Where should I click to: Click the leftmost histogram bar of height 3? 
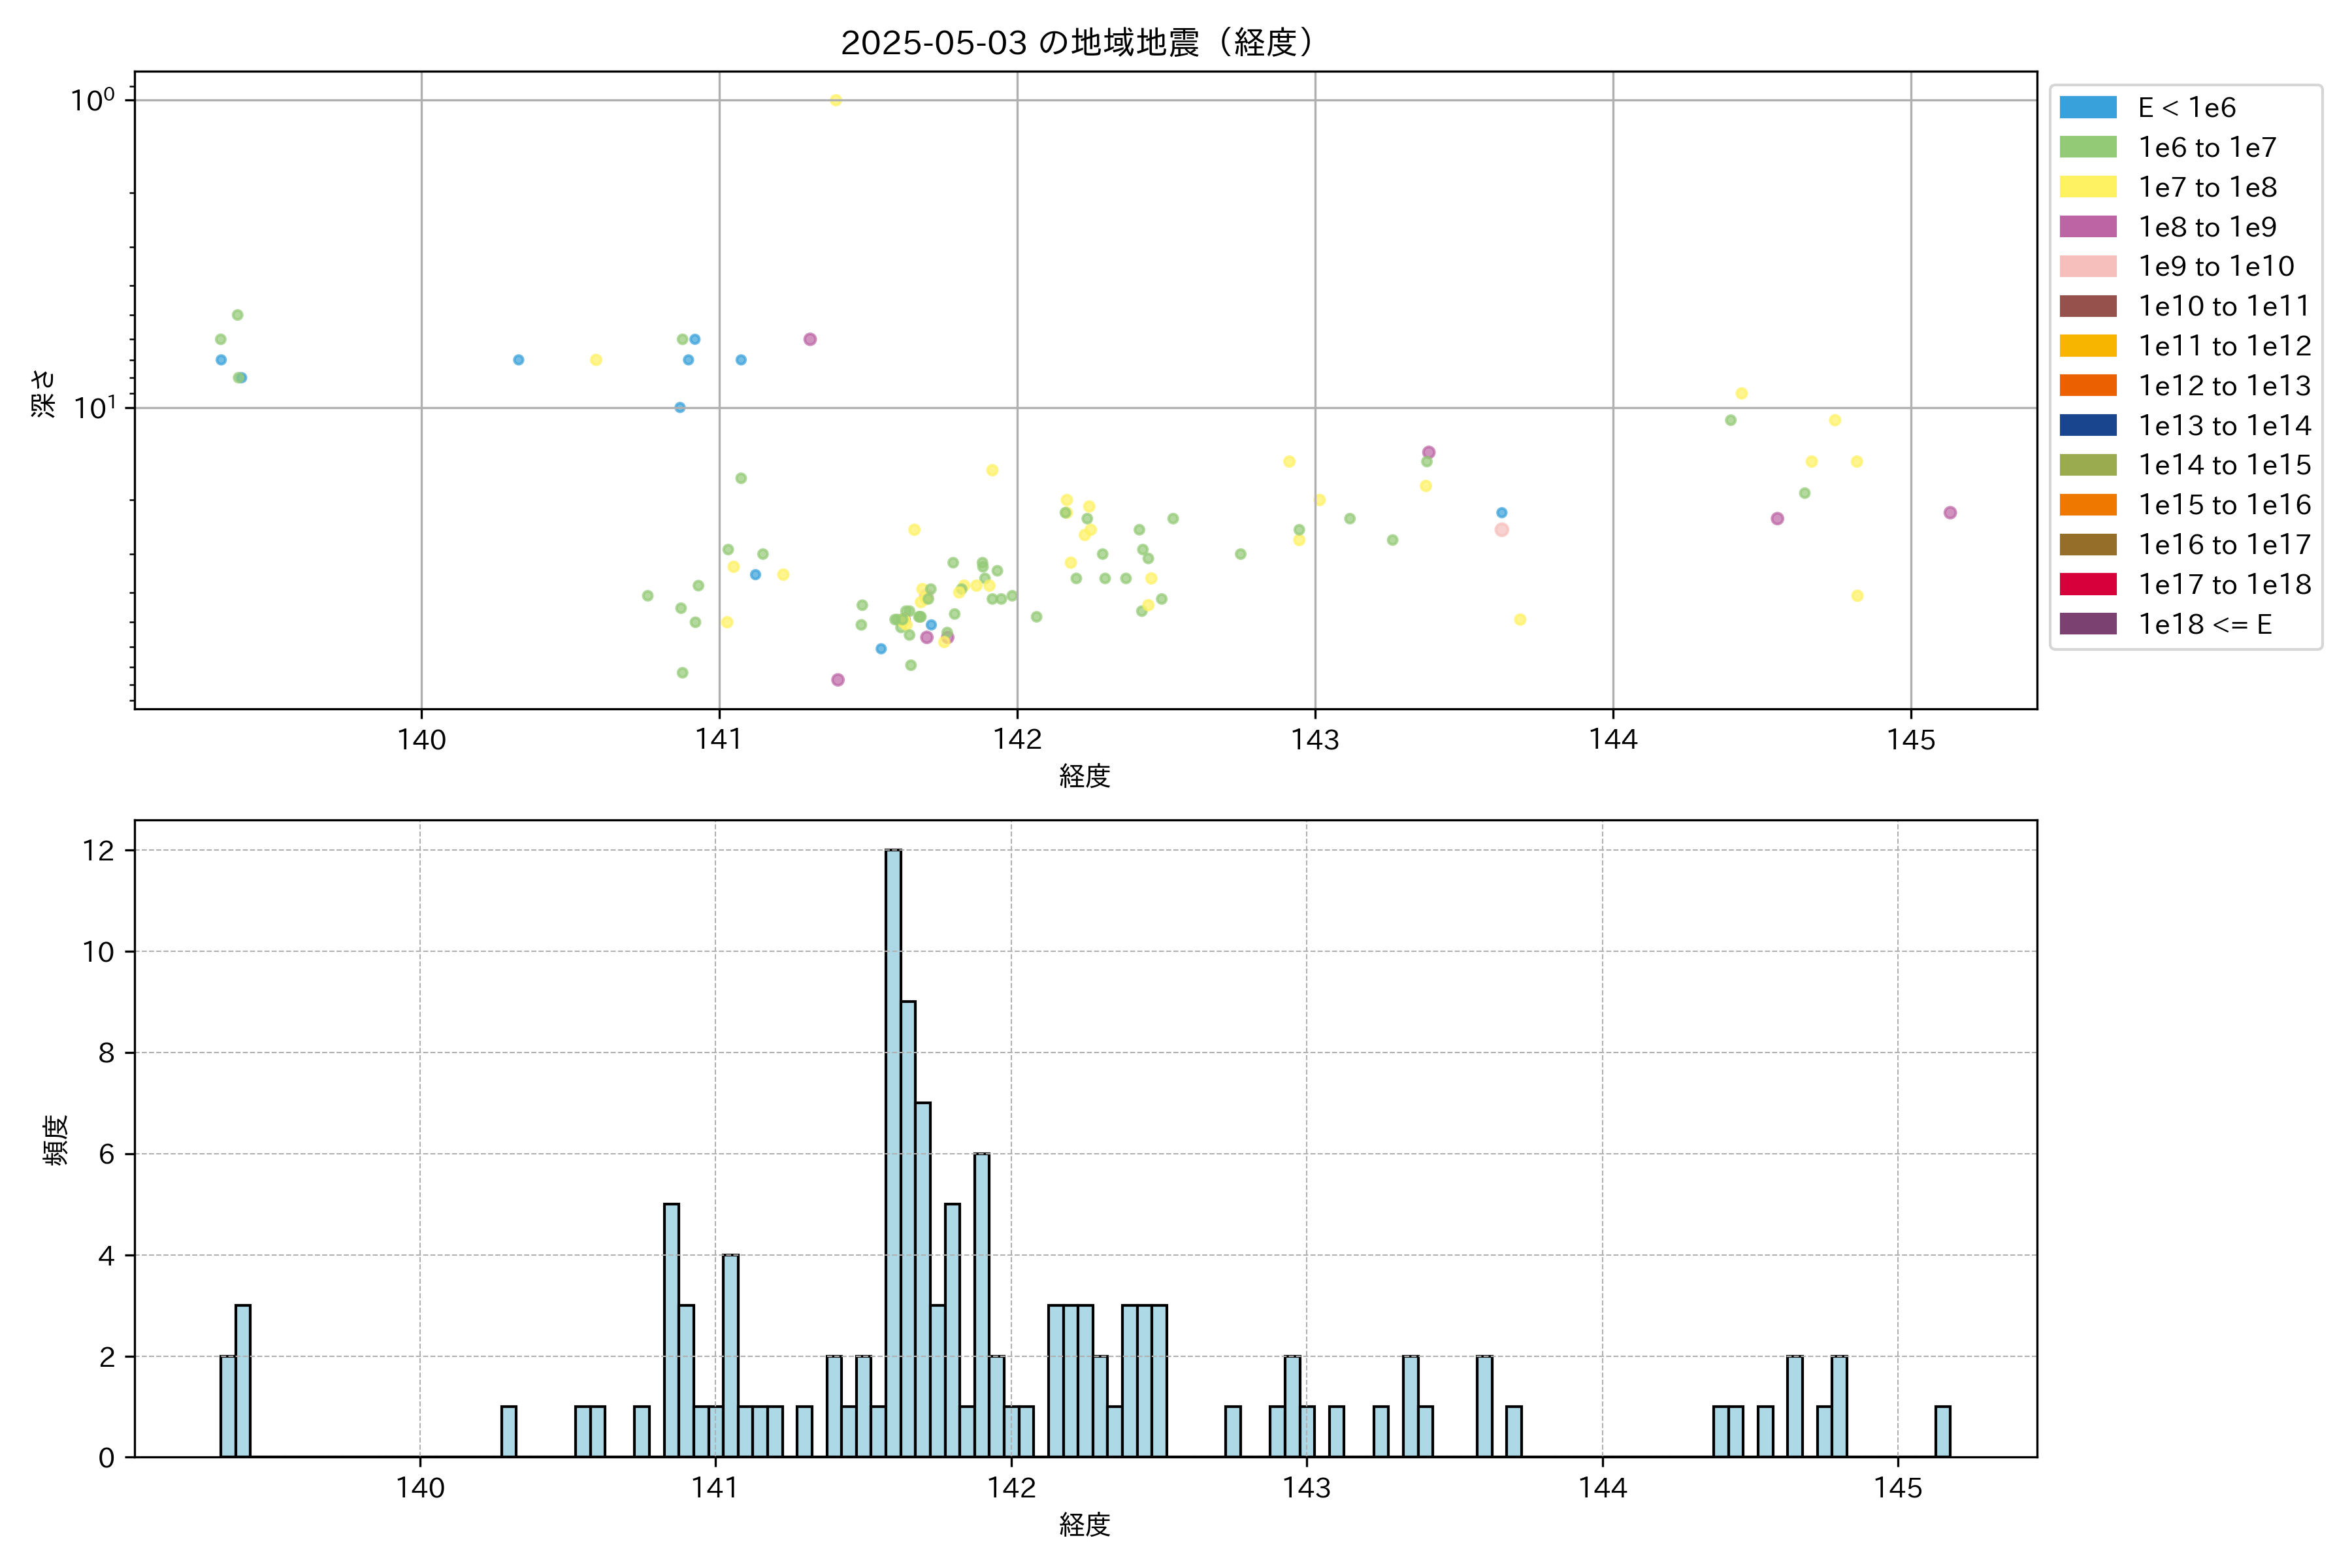tap(243, 1381)
